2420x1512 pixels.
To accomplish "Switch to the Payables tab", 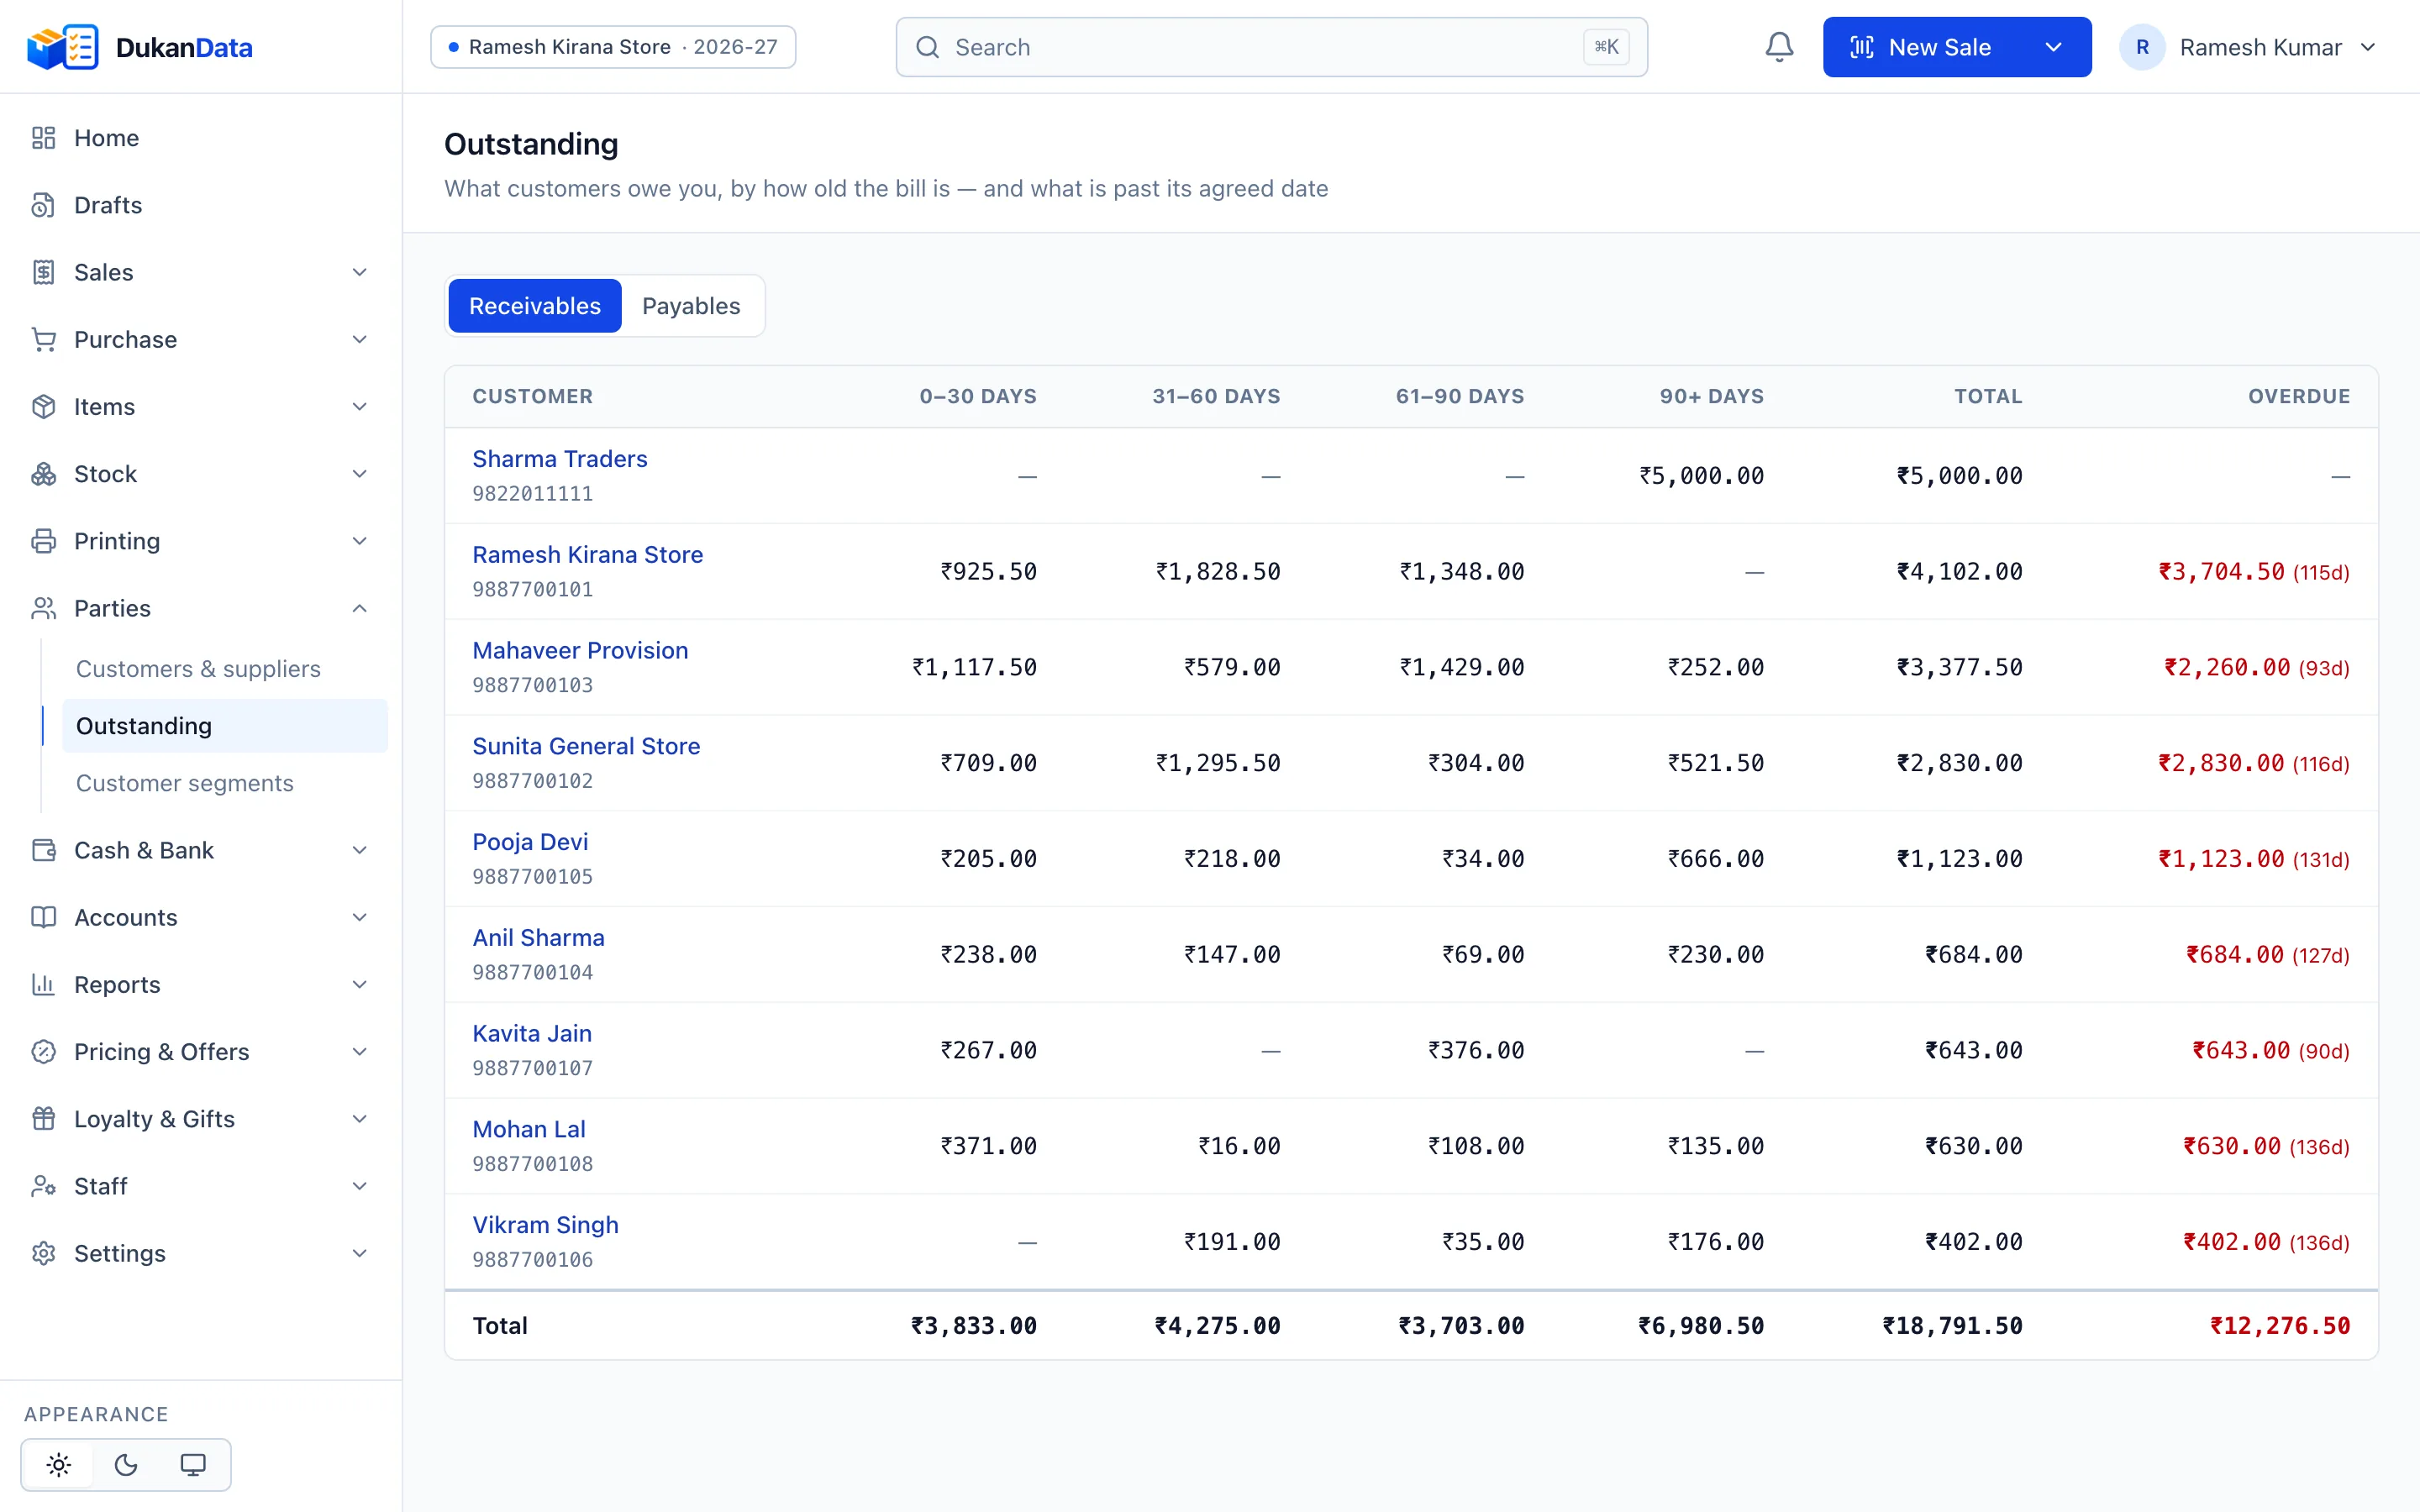I will click(691, 306).
